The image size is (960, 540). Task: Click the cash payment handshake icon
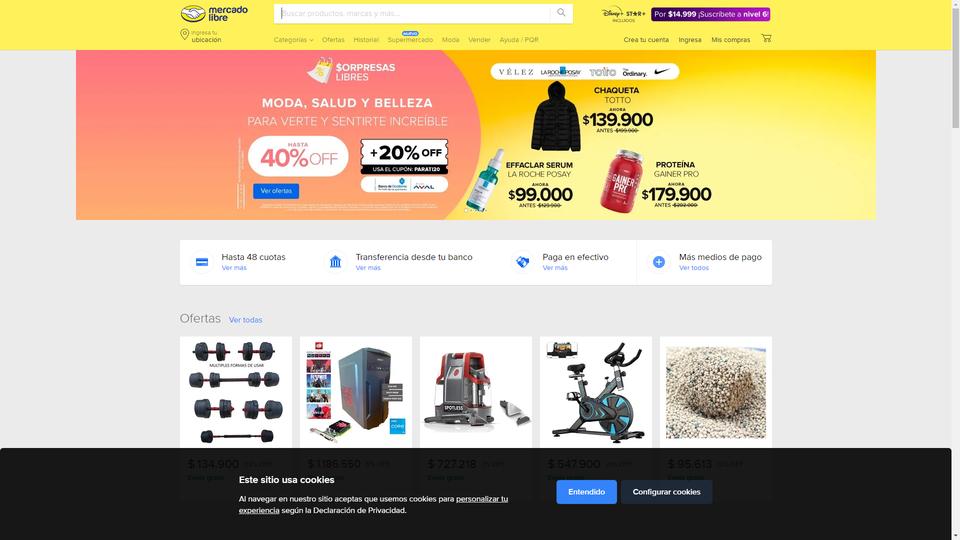point(522,262)
